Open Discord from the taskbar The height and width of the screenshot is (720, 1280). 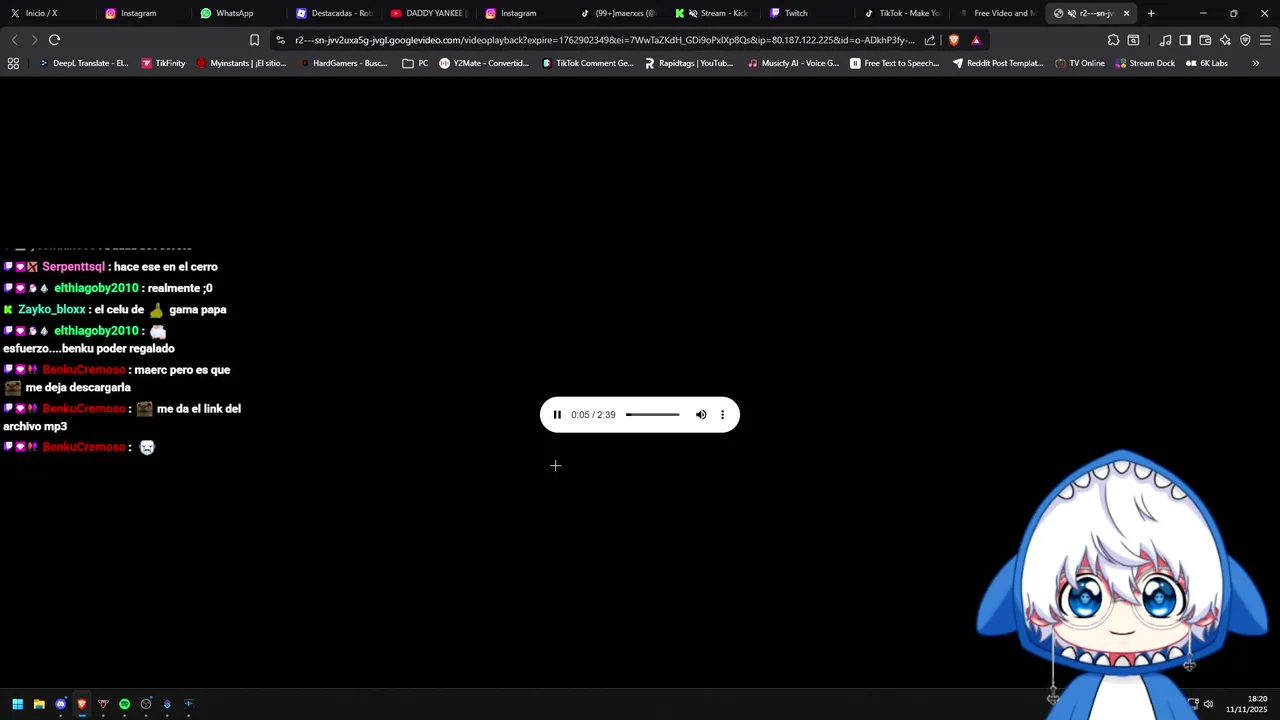click(60, 704)
